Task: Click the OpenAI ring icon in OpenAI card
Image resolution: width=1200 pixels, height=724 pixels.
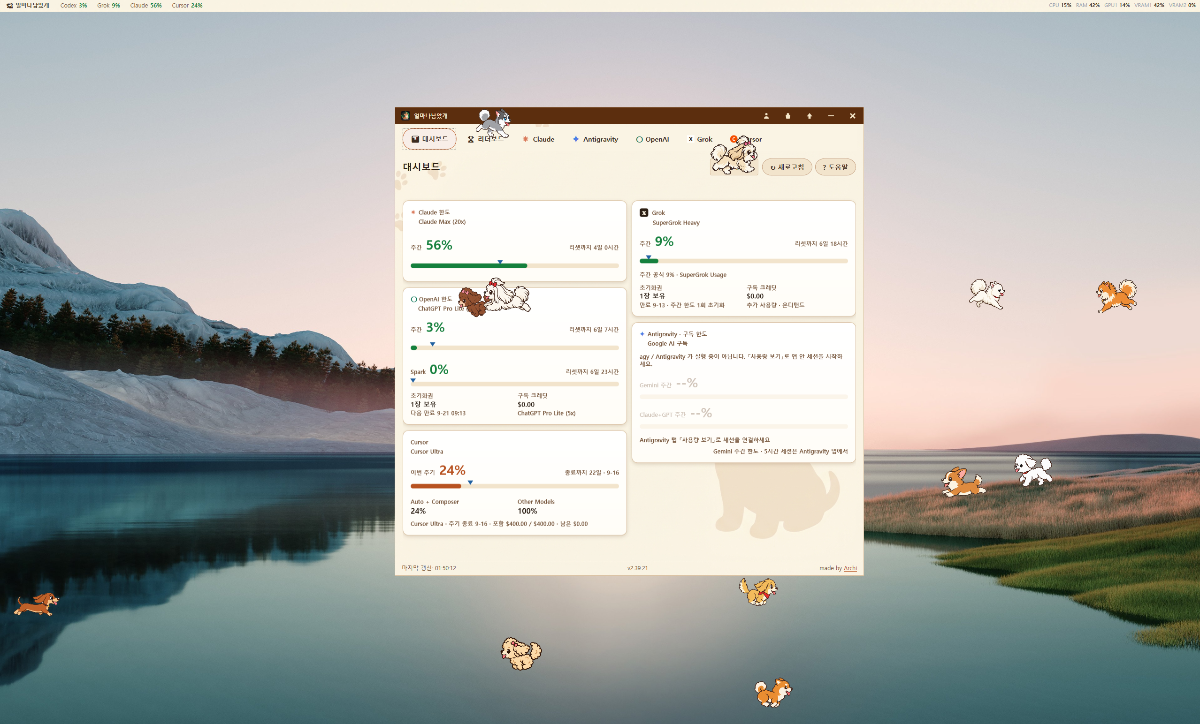Action: (414, 299)
